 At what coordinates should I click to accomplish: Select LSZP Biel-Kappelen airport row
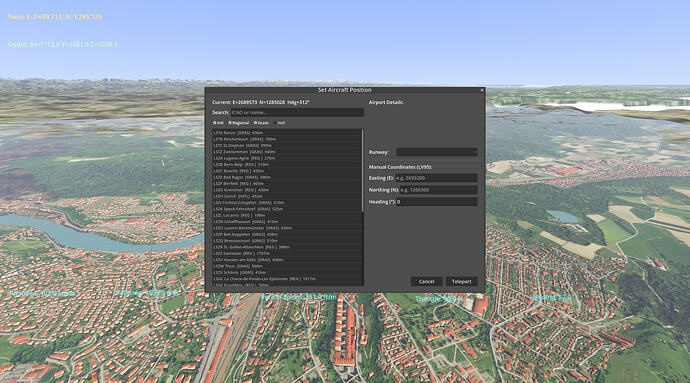(287, 235)
